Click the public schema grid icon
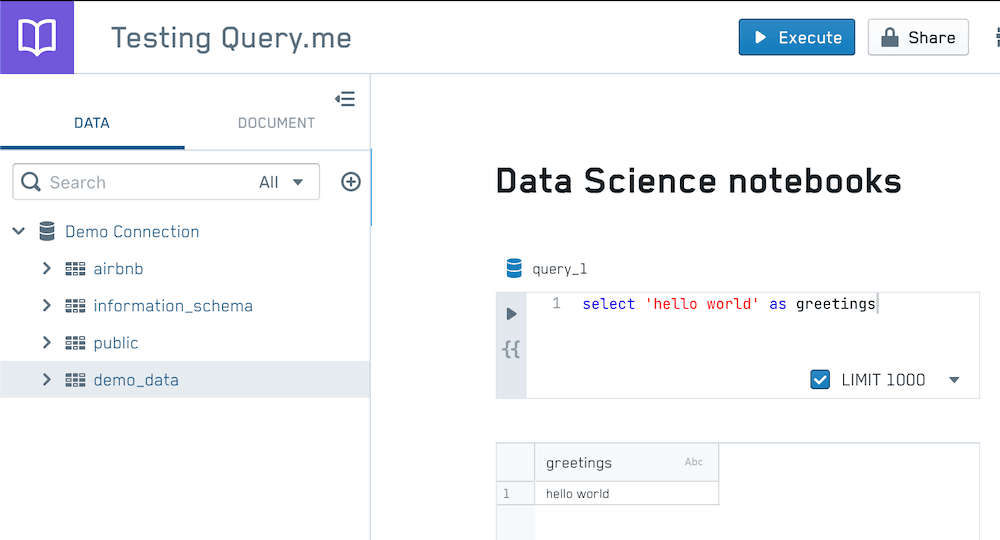 75,343
